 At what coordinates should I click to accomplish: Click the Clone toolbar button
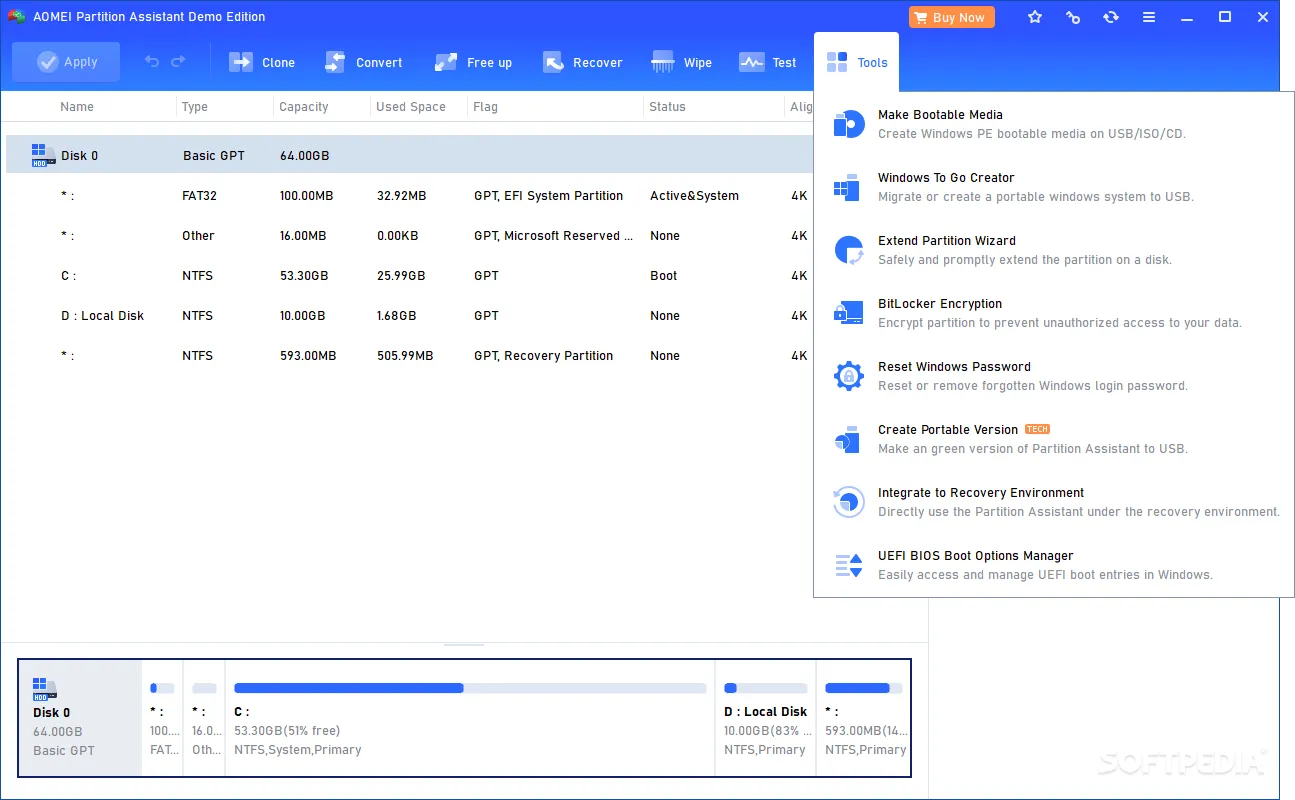pos(262,62)
